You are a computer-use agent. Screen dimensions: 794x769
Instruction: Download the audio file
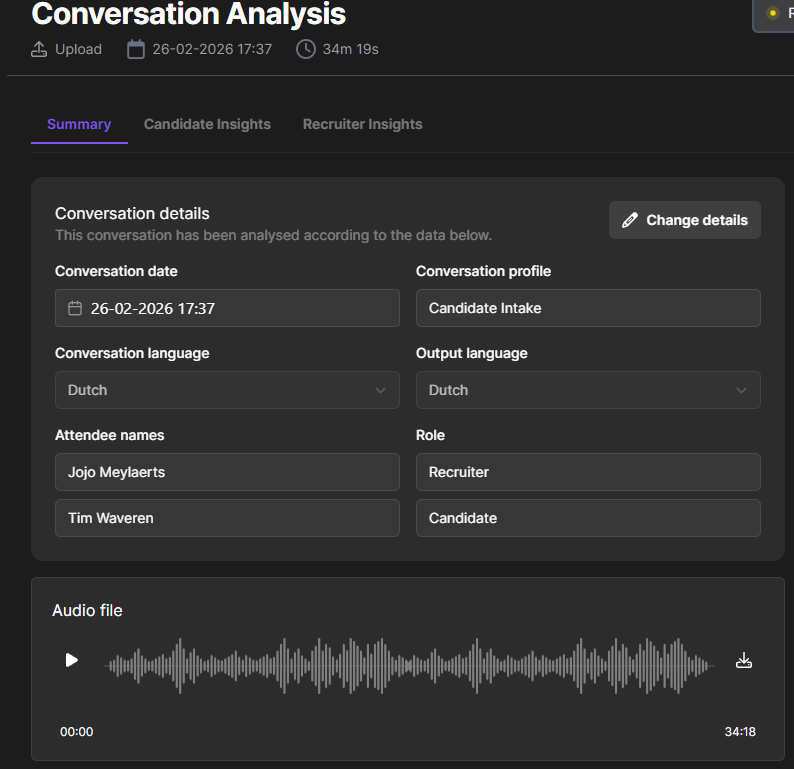point(743,660)
